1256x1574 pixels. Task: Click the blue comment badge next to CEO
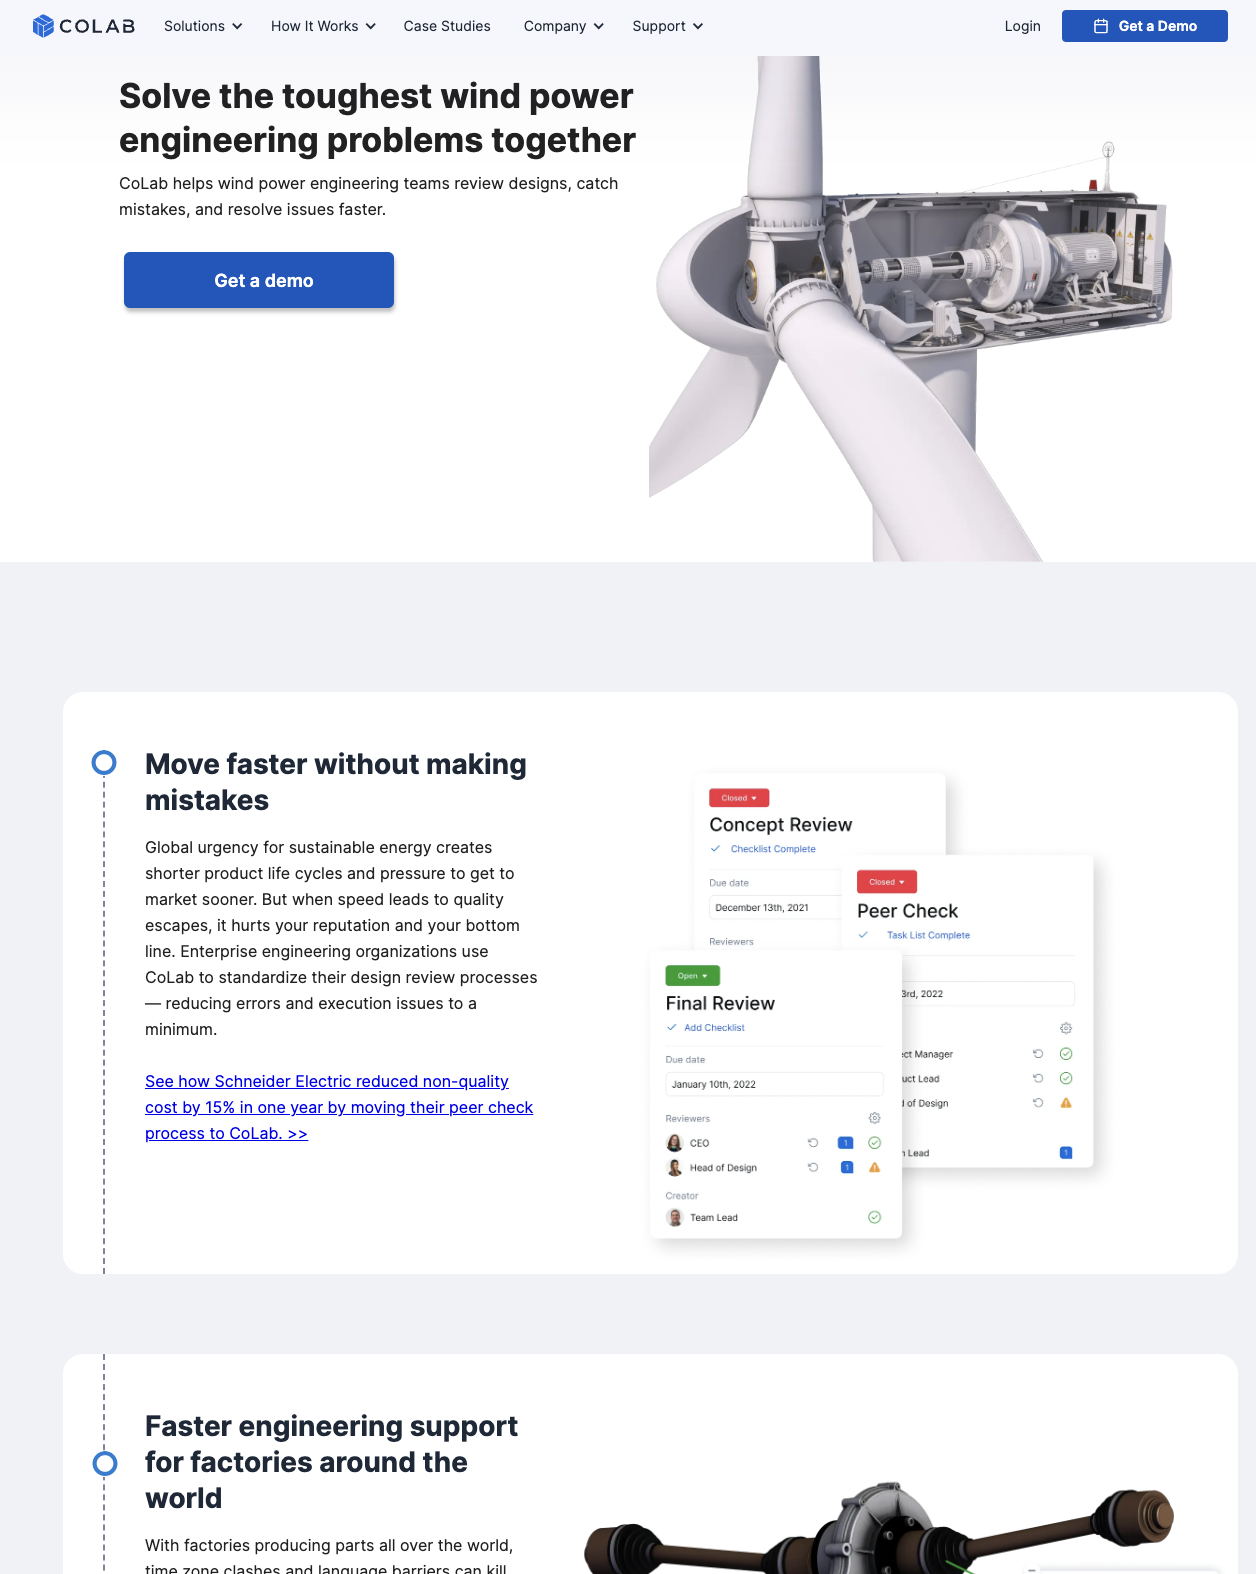[x=846, y=1142]
